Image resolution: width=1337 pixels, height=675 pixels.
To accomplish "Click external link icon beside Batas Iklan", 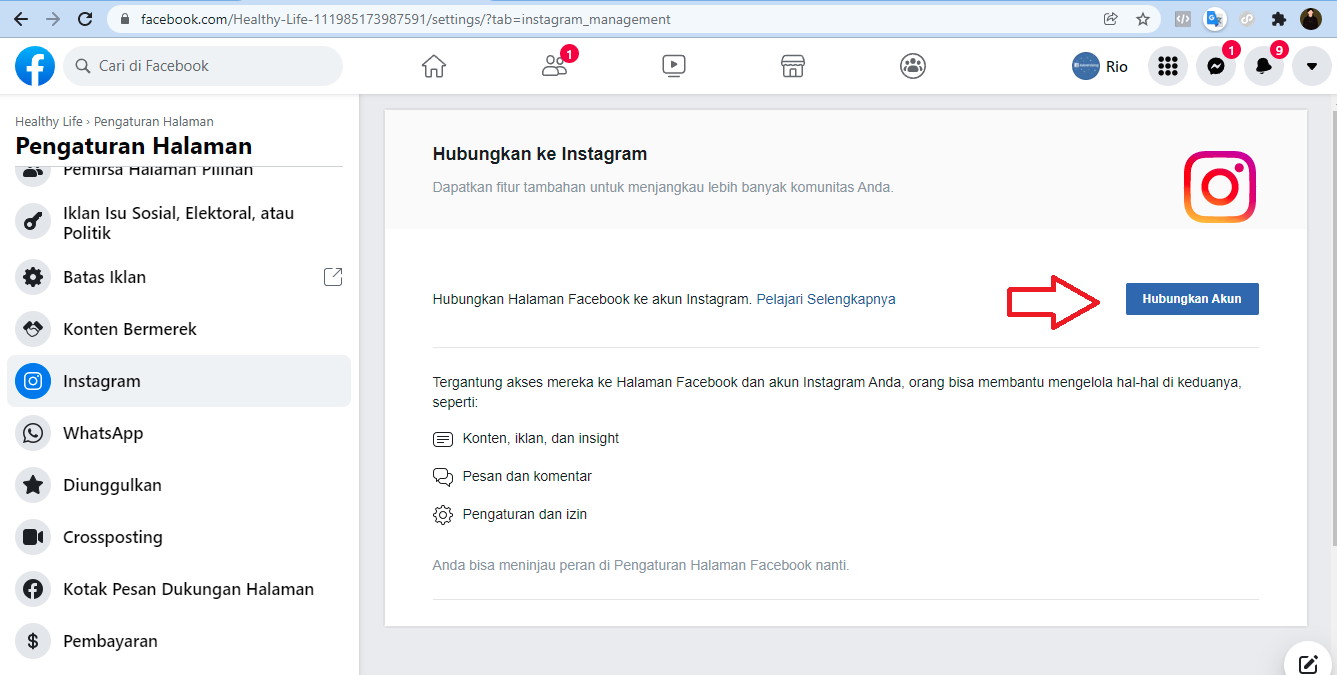I will 333,277.
